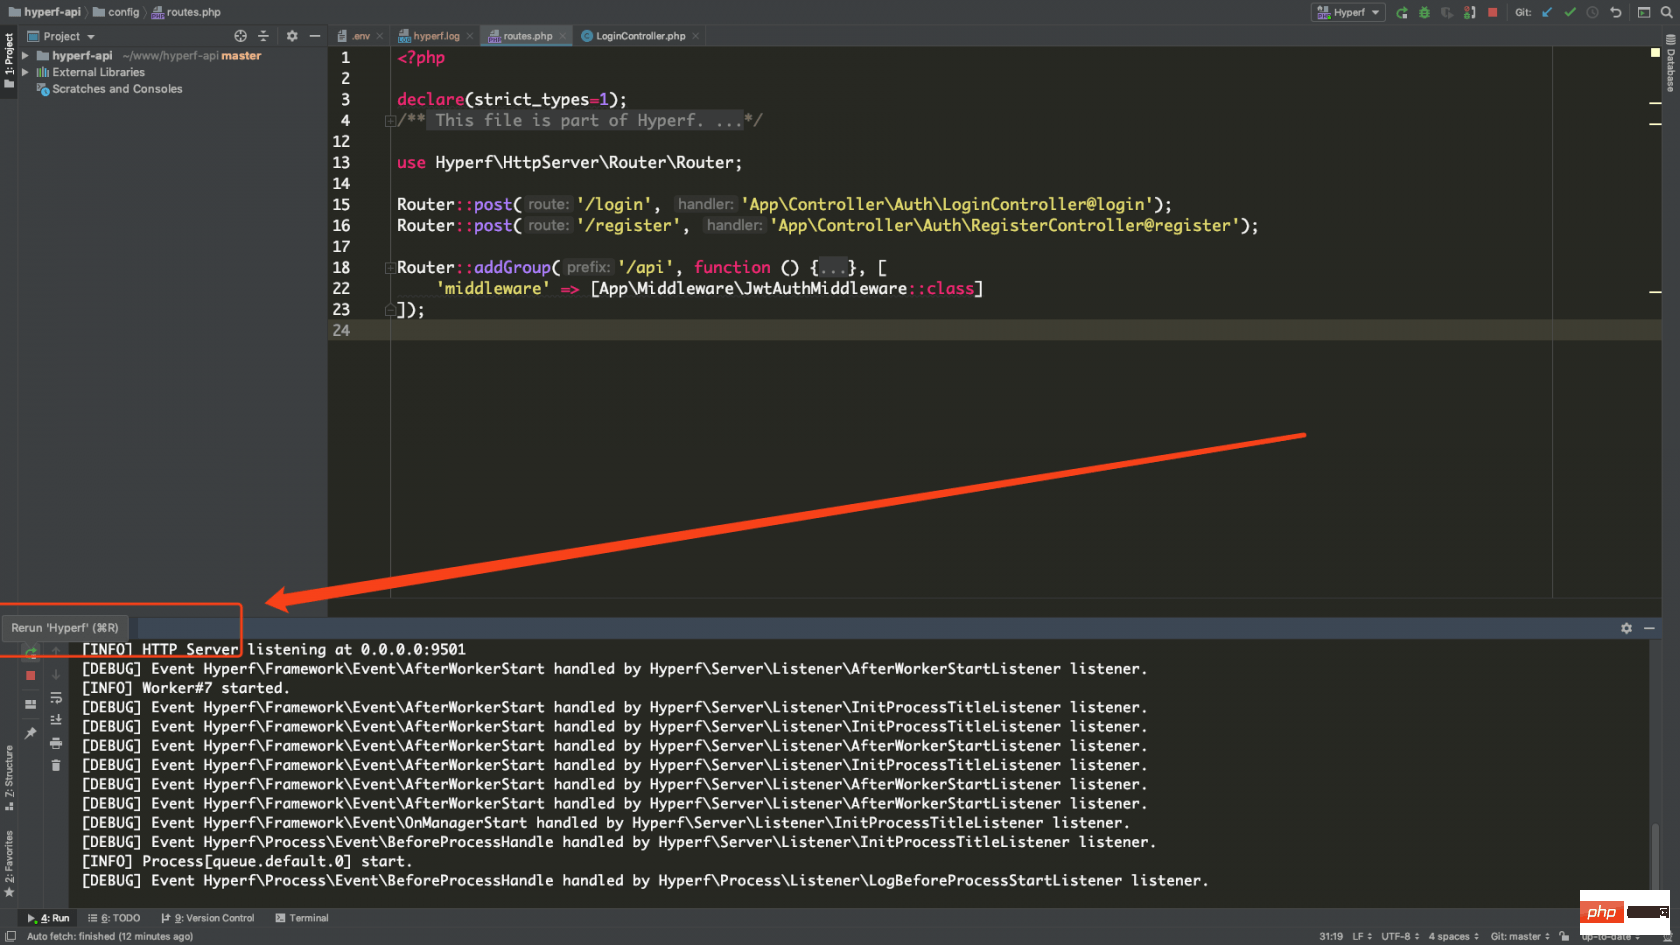The height and width of the screenshot is (945, 1680).
Task: Update project via Git blue arrow
Action: point(1547,13)
